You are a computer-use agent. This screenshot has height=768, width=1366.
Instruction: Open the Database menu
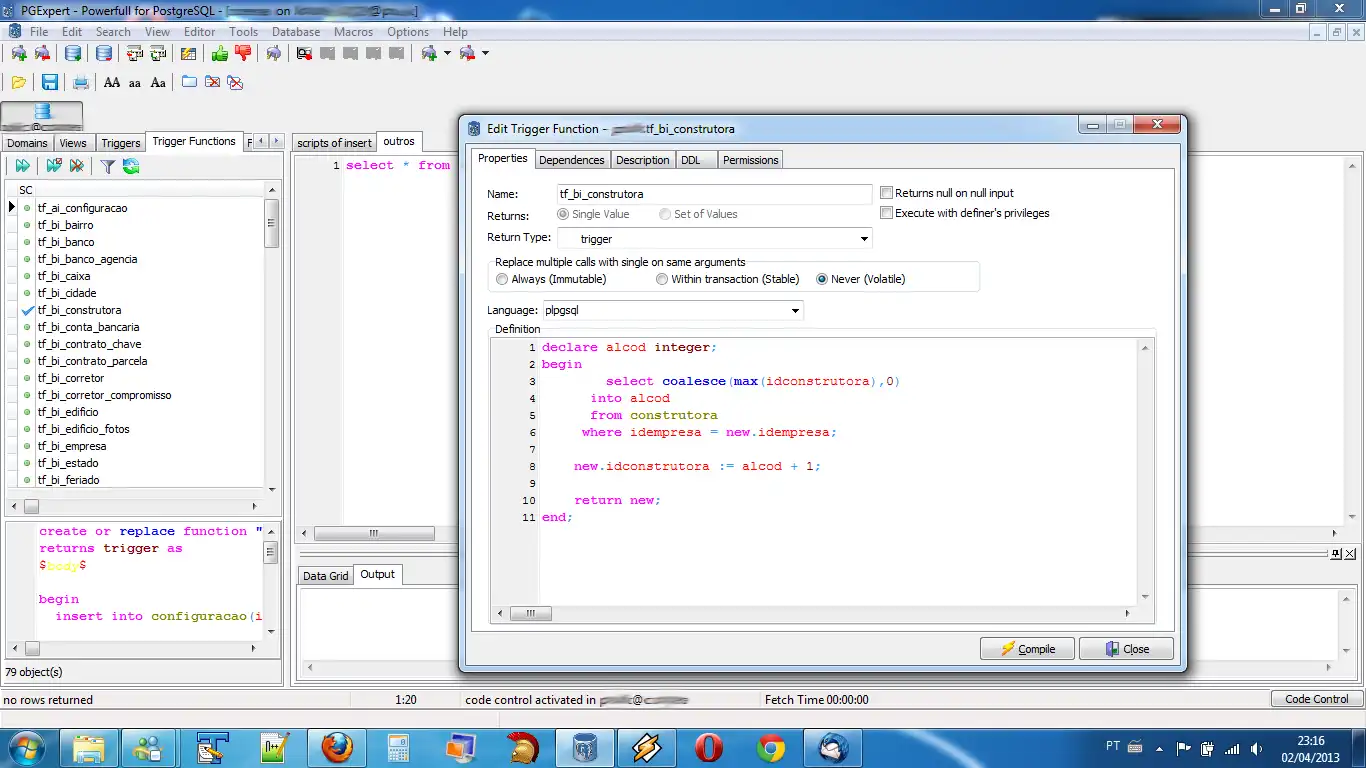click(296, 32)
